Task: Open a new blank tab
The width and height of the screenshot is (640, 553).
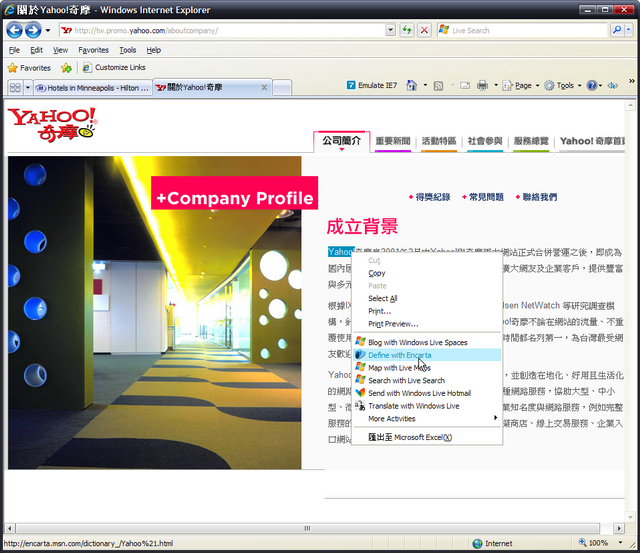Action: tap(282, 87)
